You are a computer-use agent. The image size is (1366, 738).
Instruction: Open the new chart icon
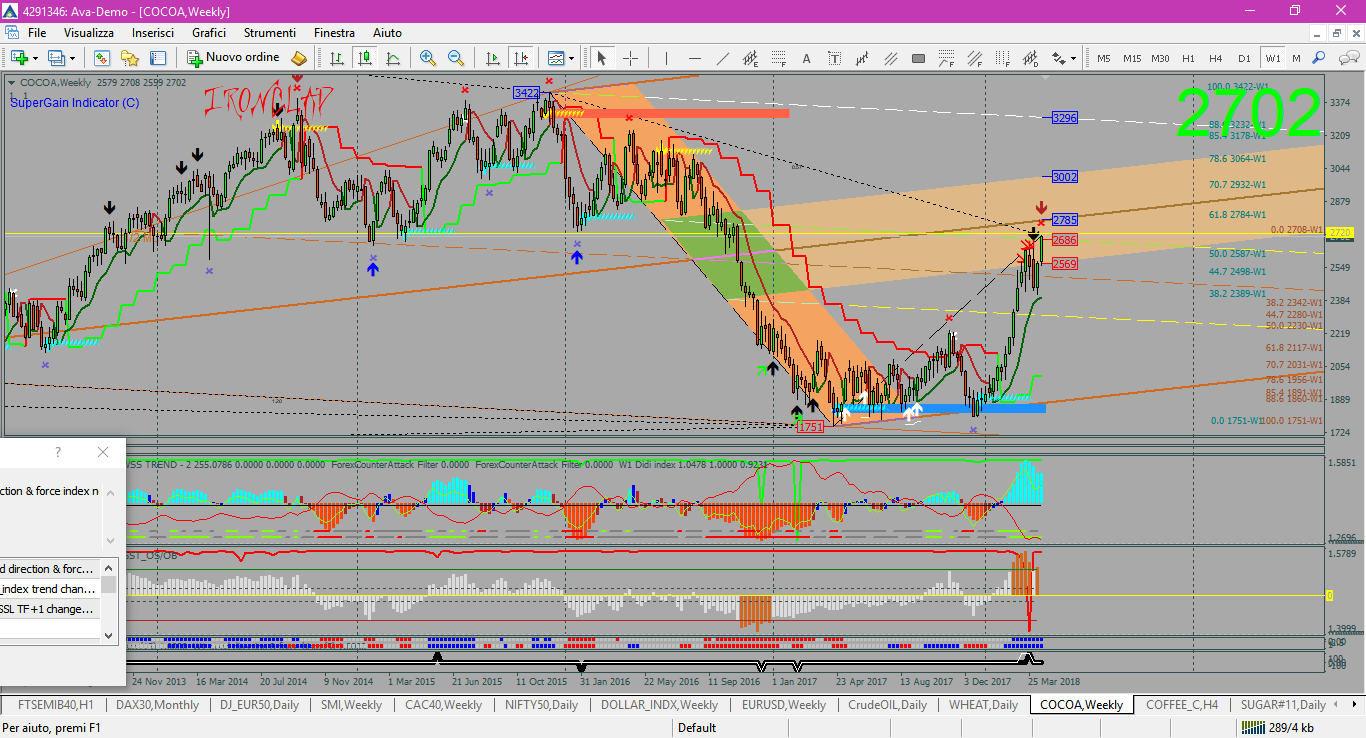19,58
